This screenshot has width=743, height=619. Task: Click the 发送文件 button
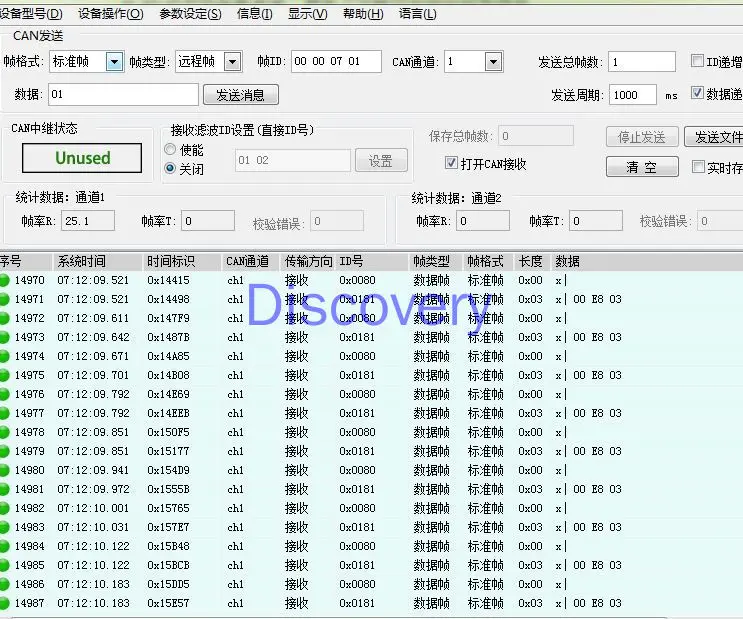click(x=714, y=137)
